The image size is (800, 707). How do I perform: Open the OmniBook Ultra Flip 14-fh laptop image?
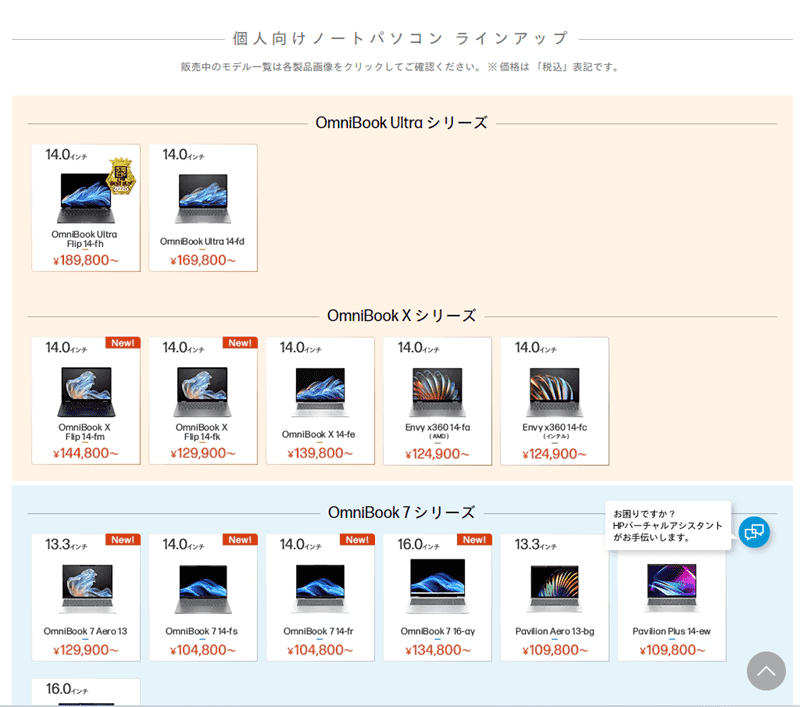tap(86, 198)
